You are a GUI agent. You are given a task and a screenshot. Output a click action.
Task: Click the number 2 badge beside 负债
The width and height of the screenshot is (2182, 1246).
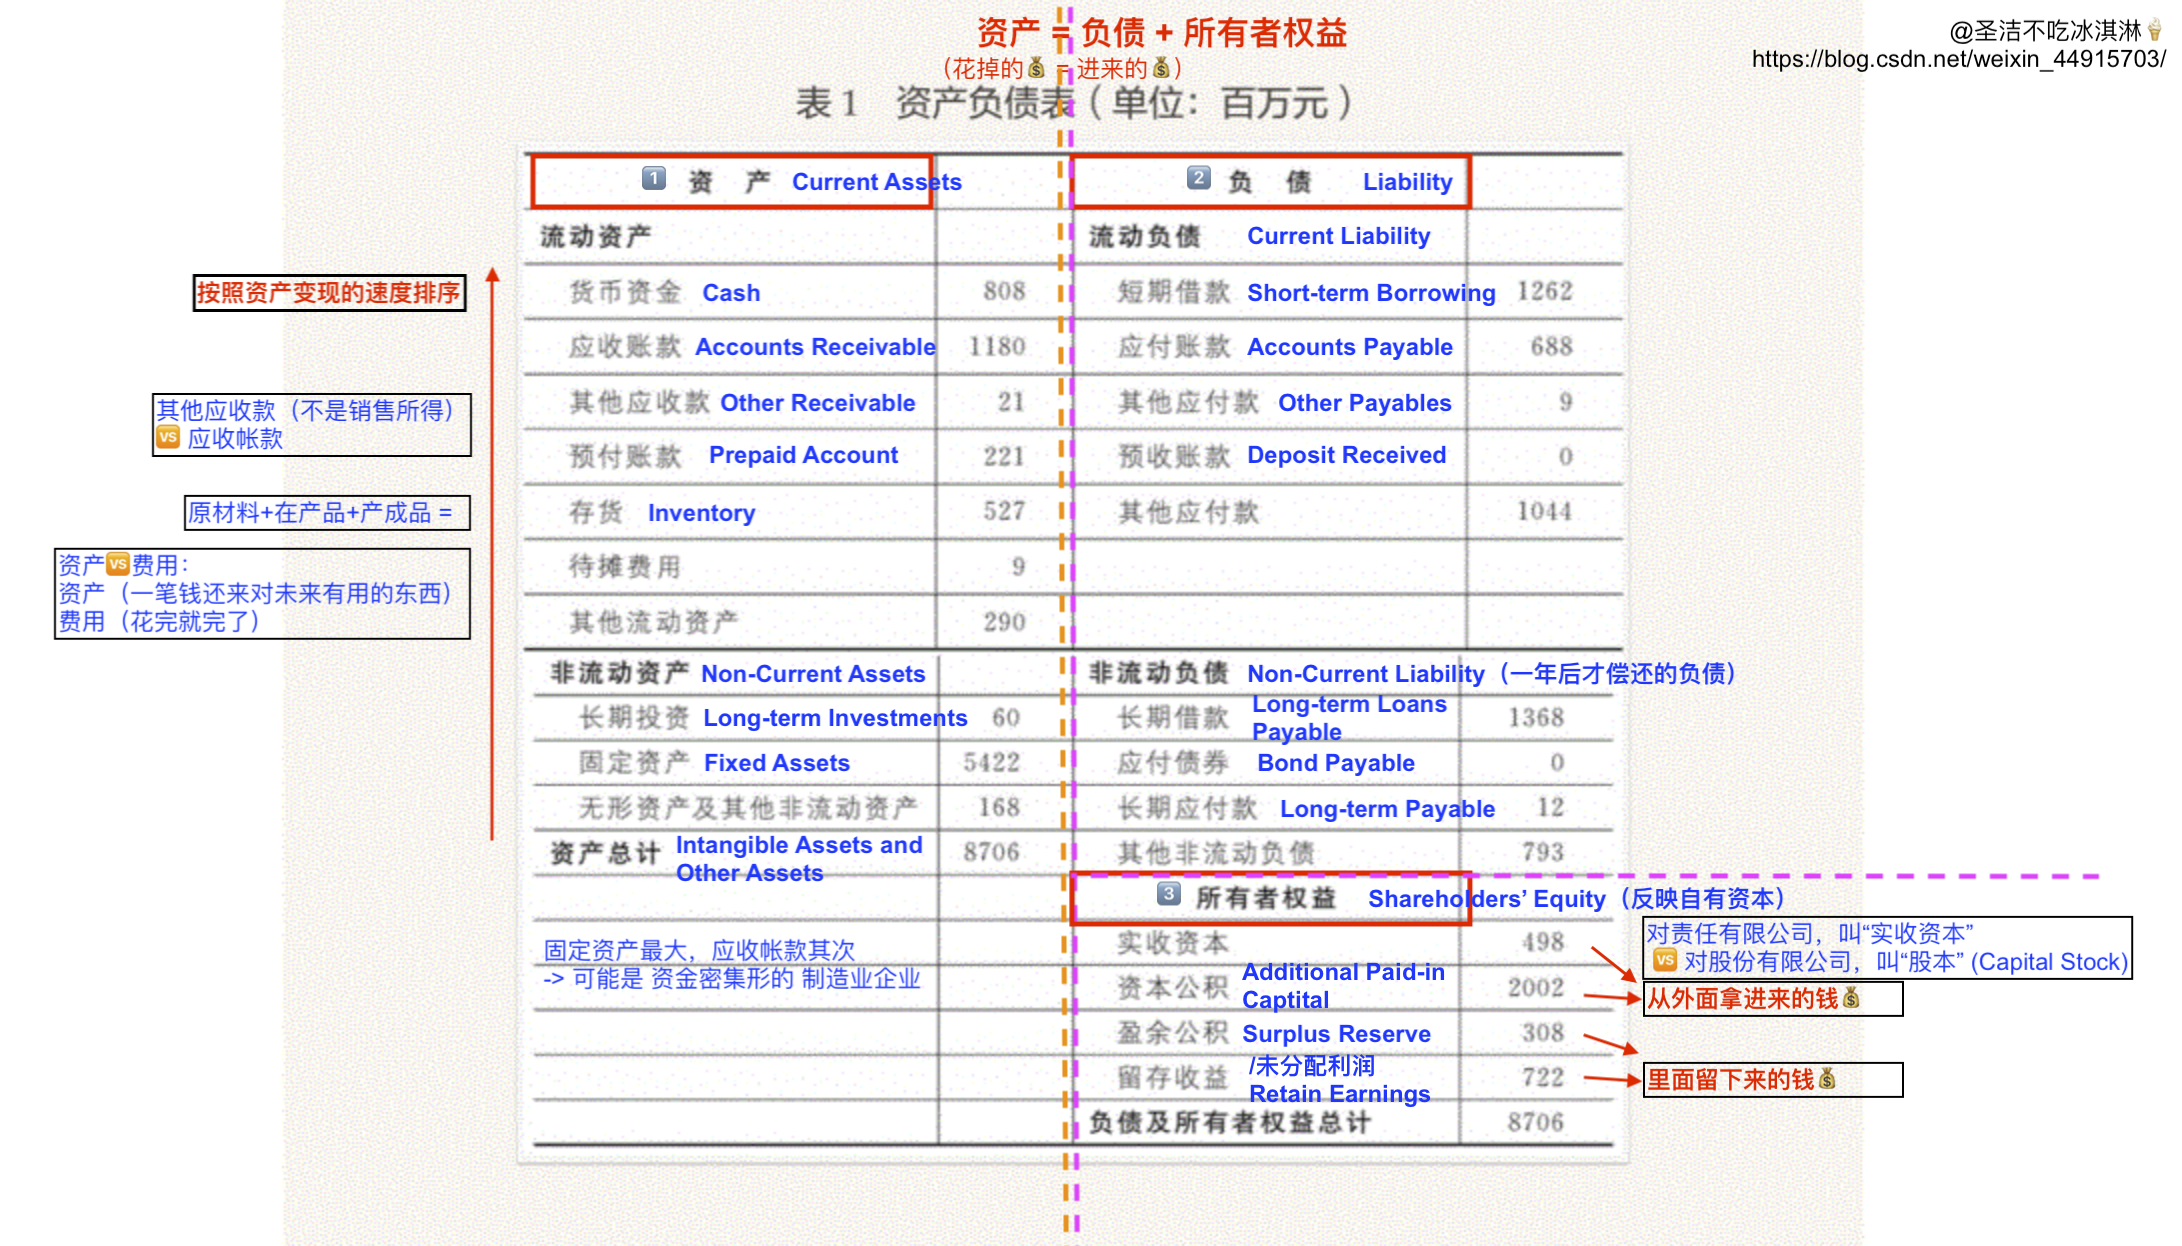click(1198, 179)
